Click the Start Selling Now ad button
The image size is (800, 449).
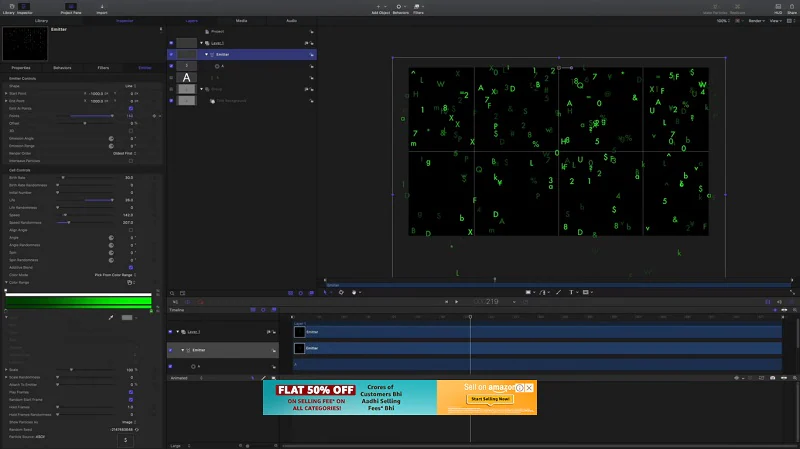coord(490,399)
